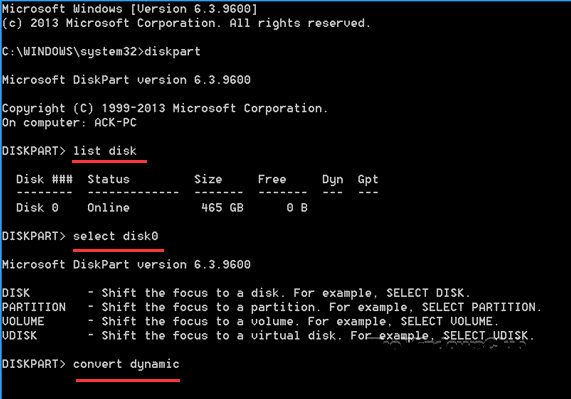Screen dimensions: 571x399
Task: Click the 'VOLUME' help keyword
Action: [x=23, y=321]
